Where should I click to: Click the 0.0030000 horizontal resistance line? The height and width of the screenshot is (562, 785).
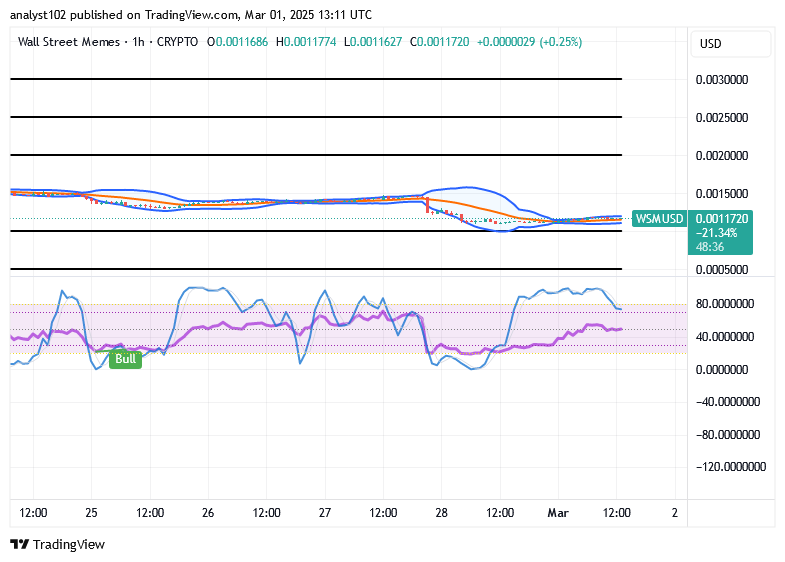(316, 79)
